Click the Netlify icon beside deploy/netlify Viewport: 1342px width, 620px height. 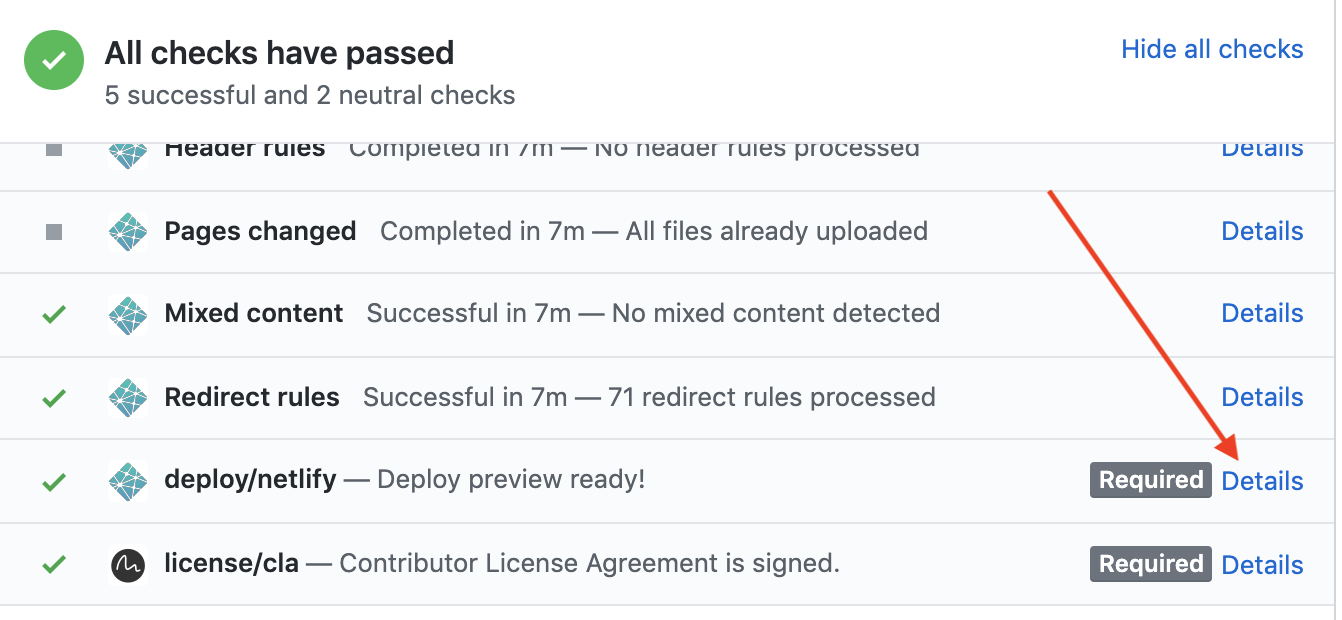pyautogui.click(x=127, y=481)
